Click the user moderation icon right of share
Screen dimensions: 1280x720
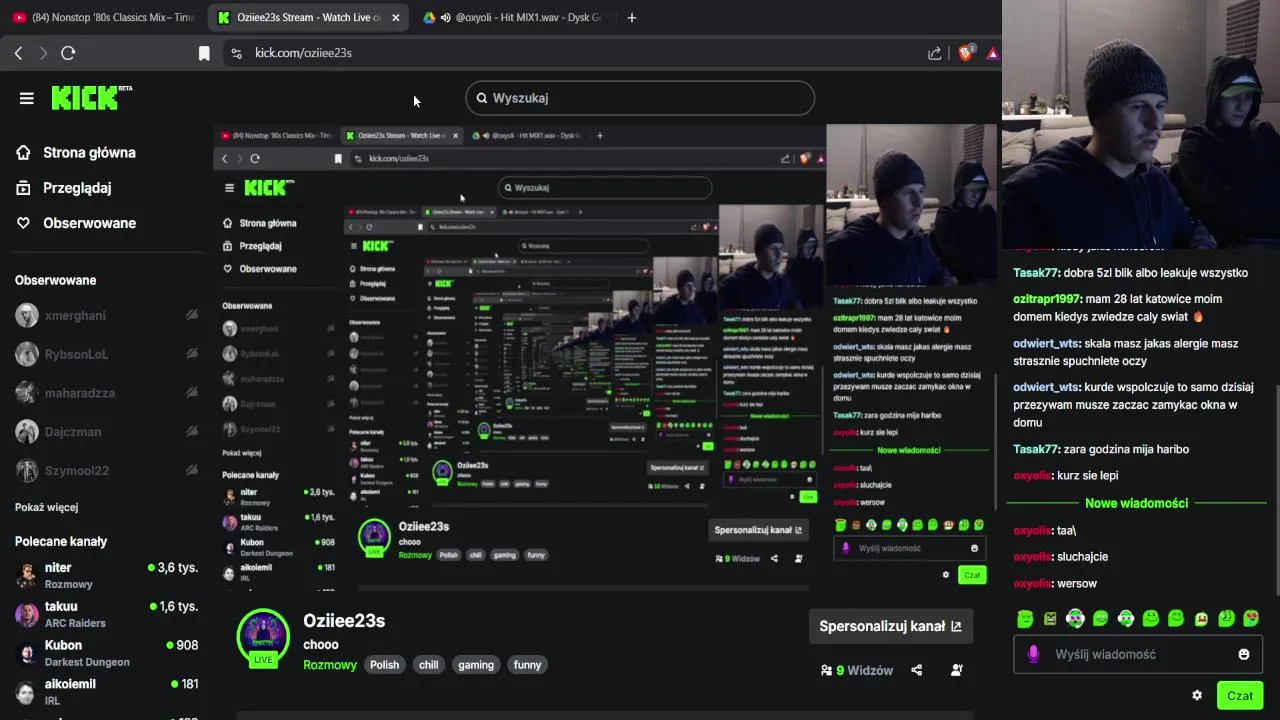(x=957, y=670)
